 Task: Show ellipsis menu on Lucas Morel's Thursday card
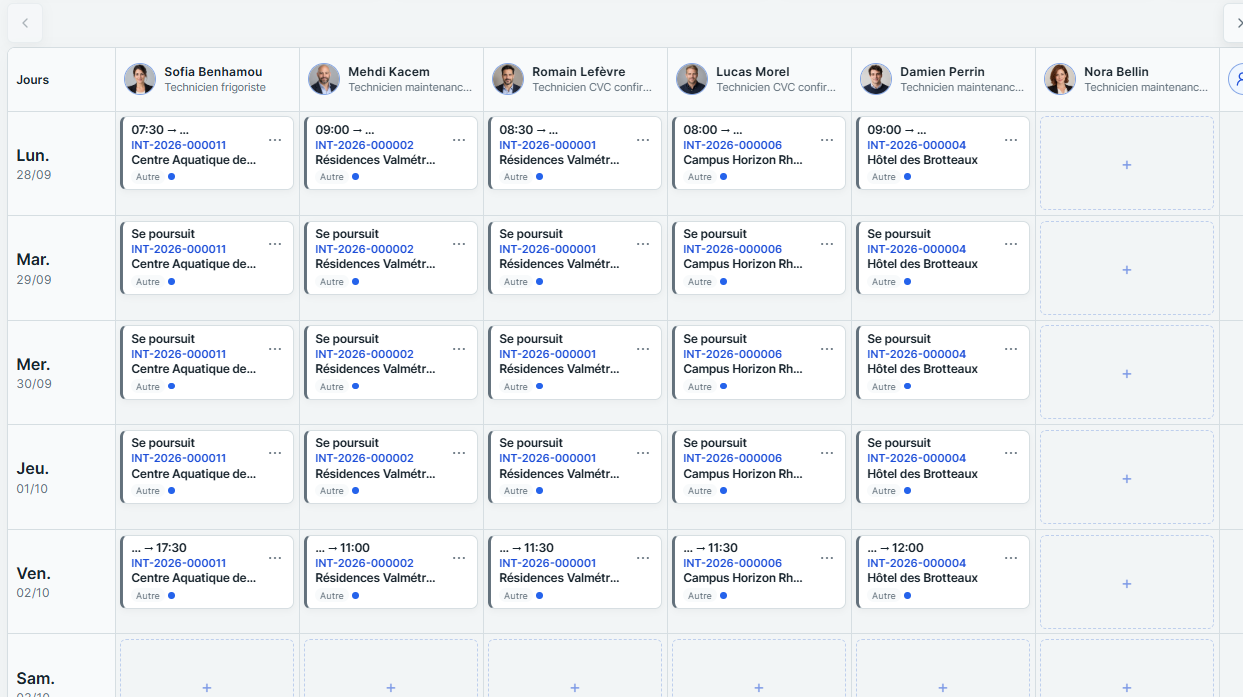tap(827, 452)
